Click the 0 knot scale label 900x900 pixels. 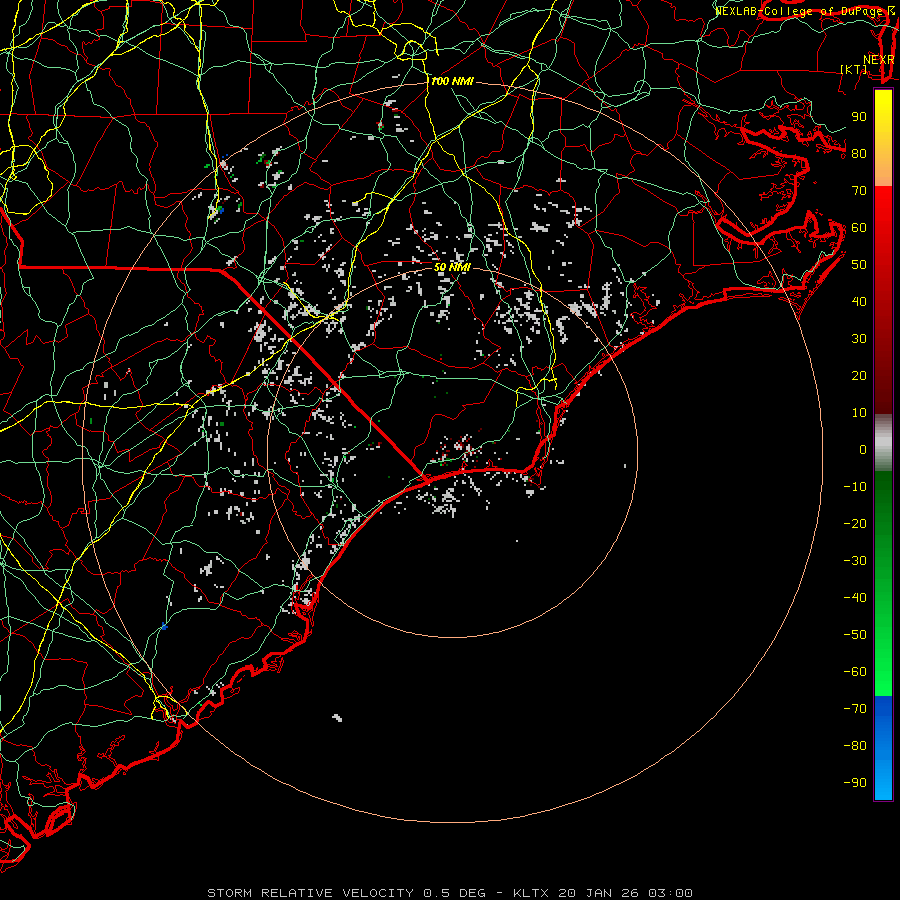pos(863,449)
